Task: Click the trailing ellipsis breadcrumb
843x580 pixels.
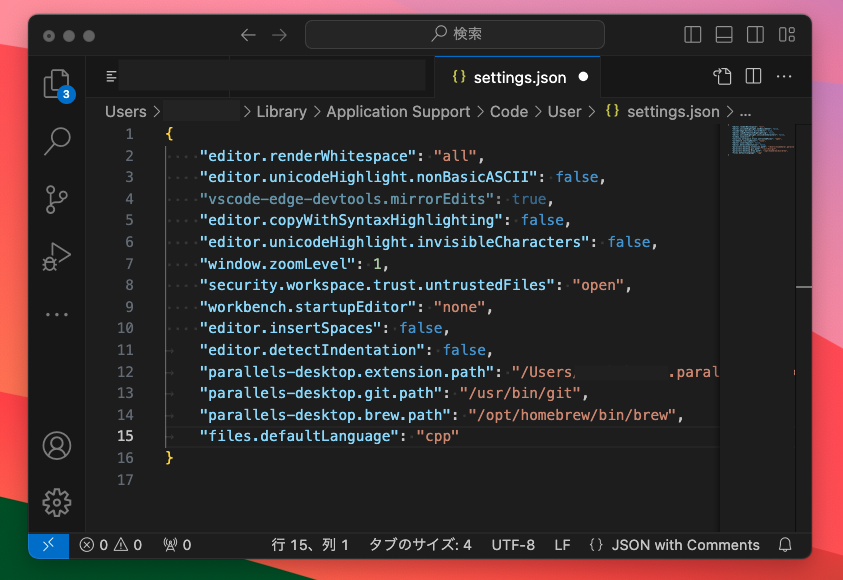Action: pyautogui.click(x=745, y=112)
